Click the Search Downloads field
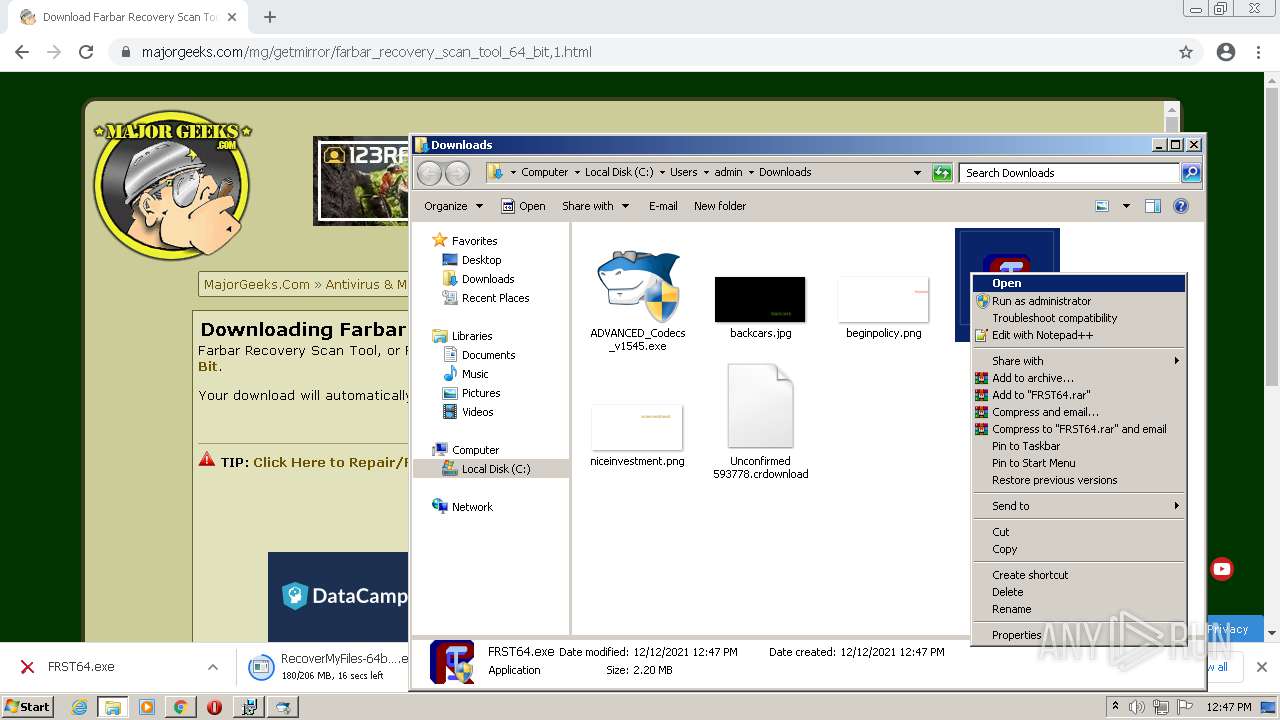The image size is (1280, 720). [1069, 173]
